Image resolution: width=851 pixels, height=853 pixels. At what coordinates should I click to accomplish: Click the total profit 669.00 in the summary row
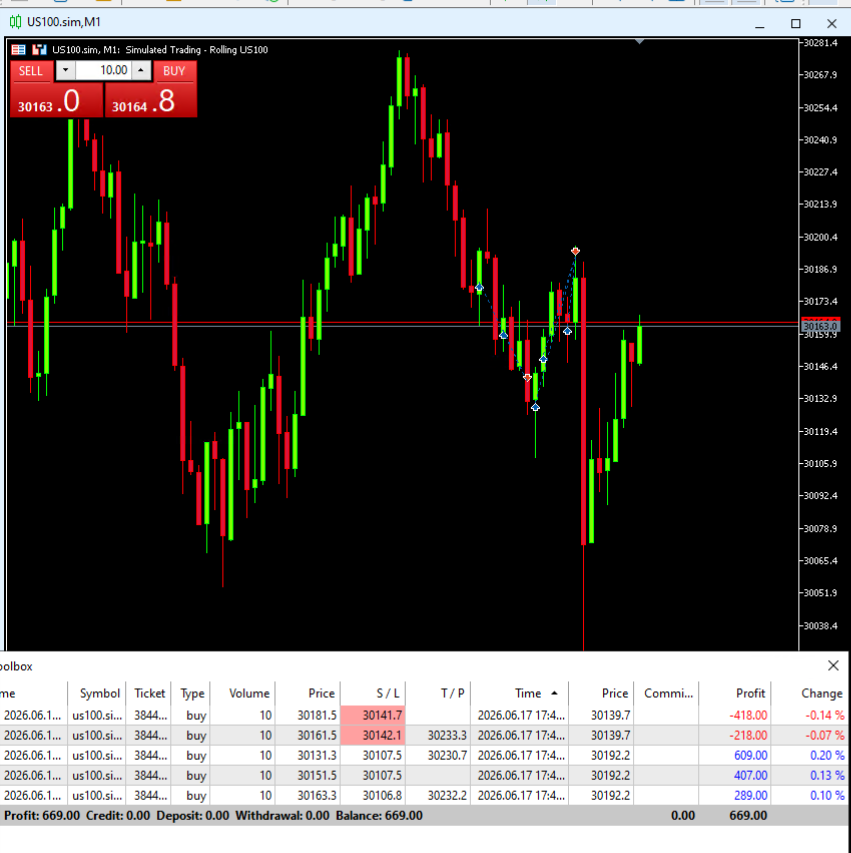[748, 815]
